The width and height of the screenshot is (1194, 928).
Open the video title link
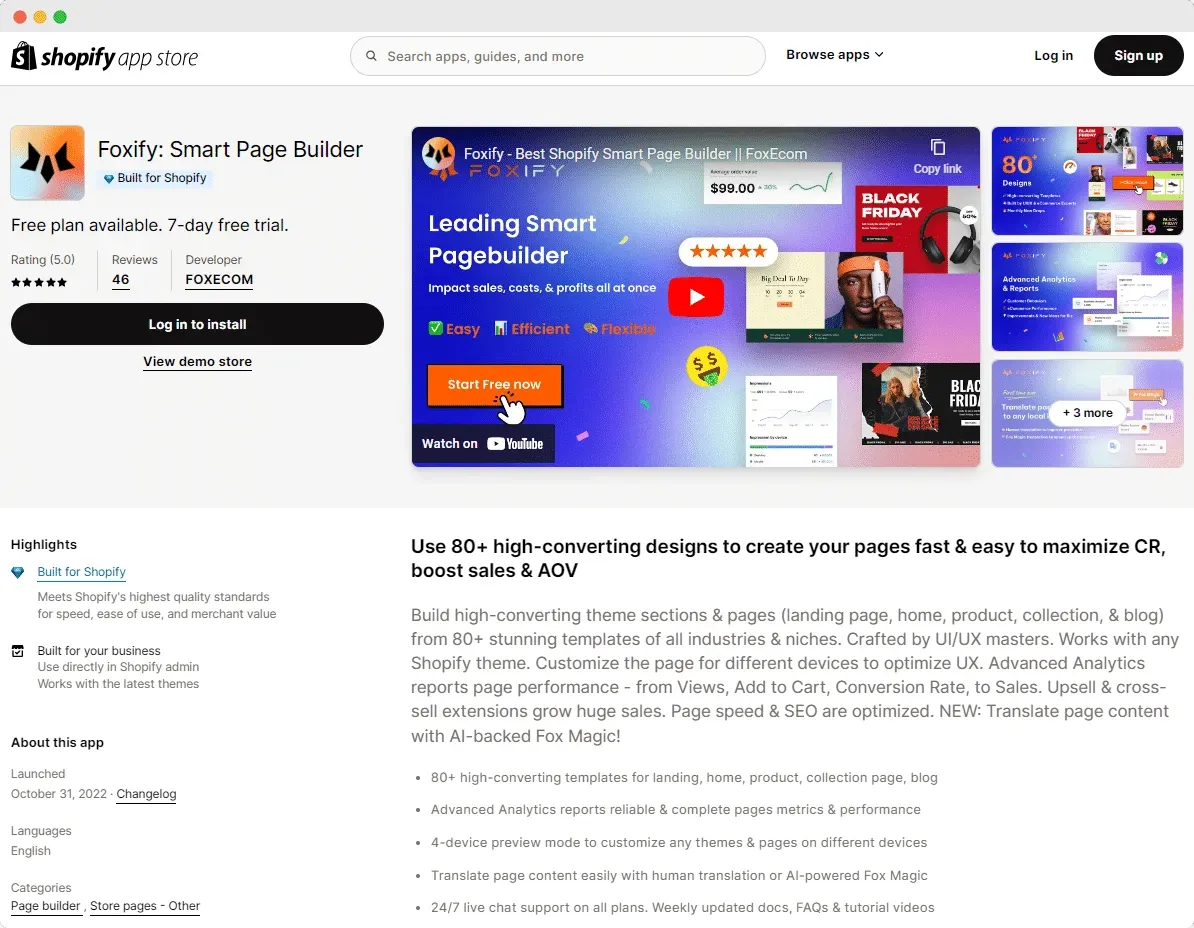click(635, 154)
